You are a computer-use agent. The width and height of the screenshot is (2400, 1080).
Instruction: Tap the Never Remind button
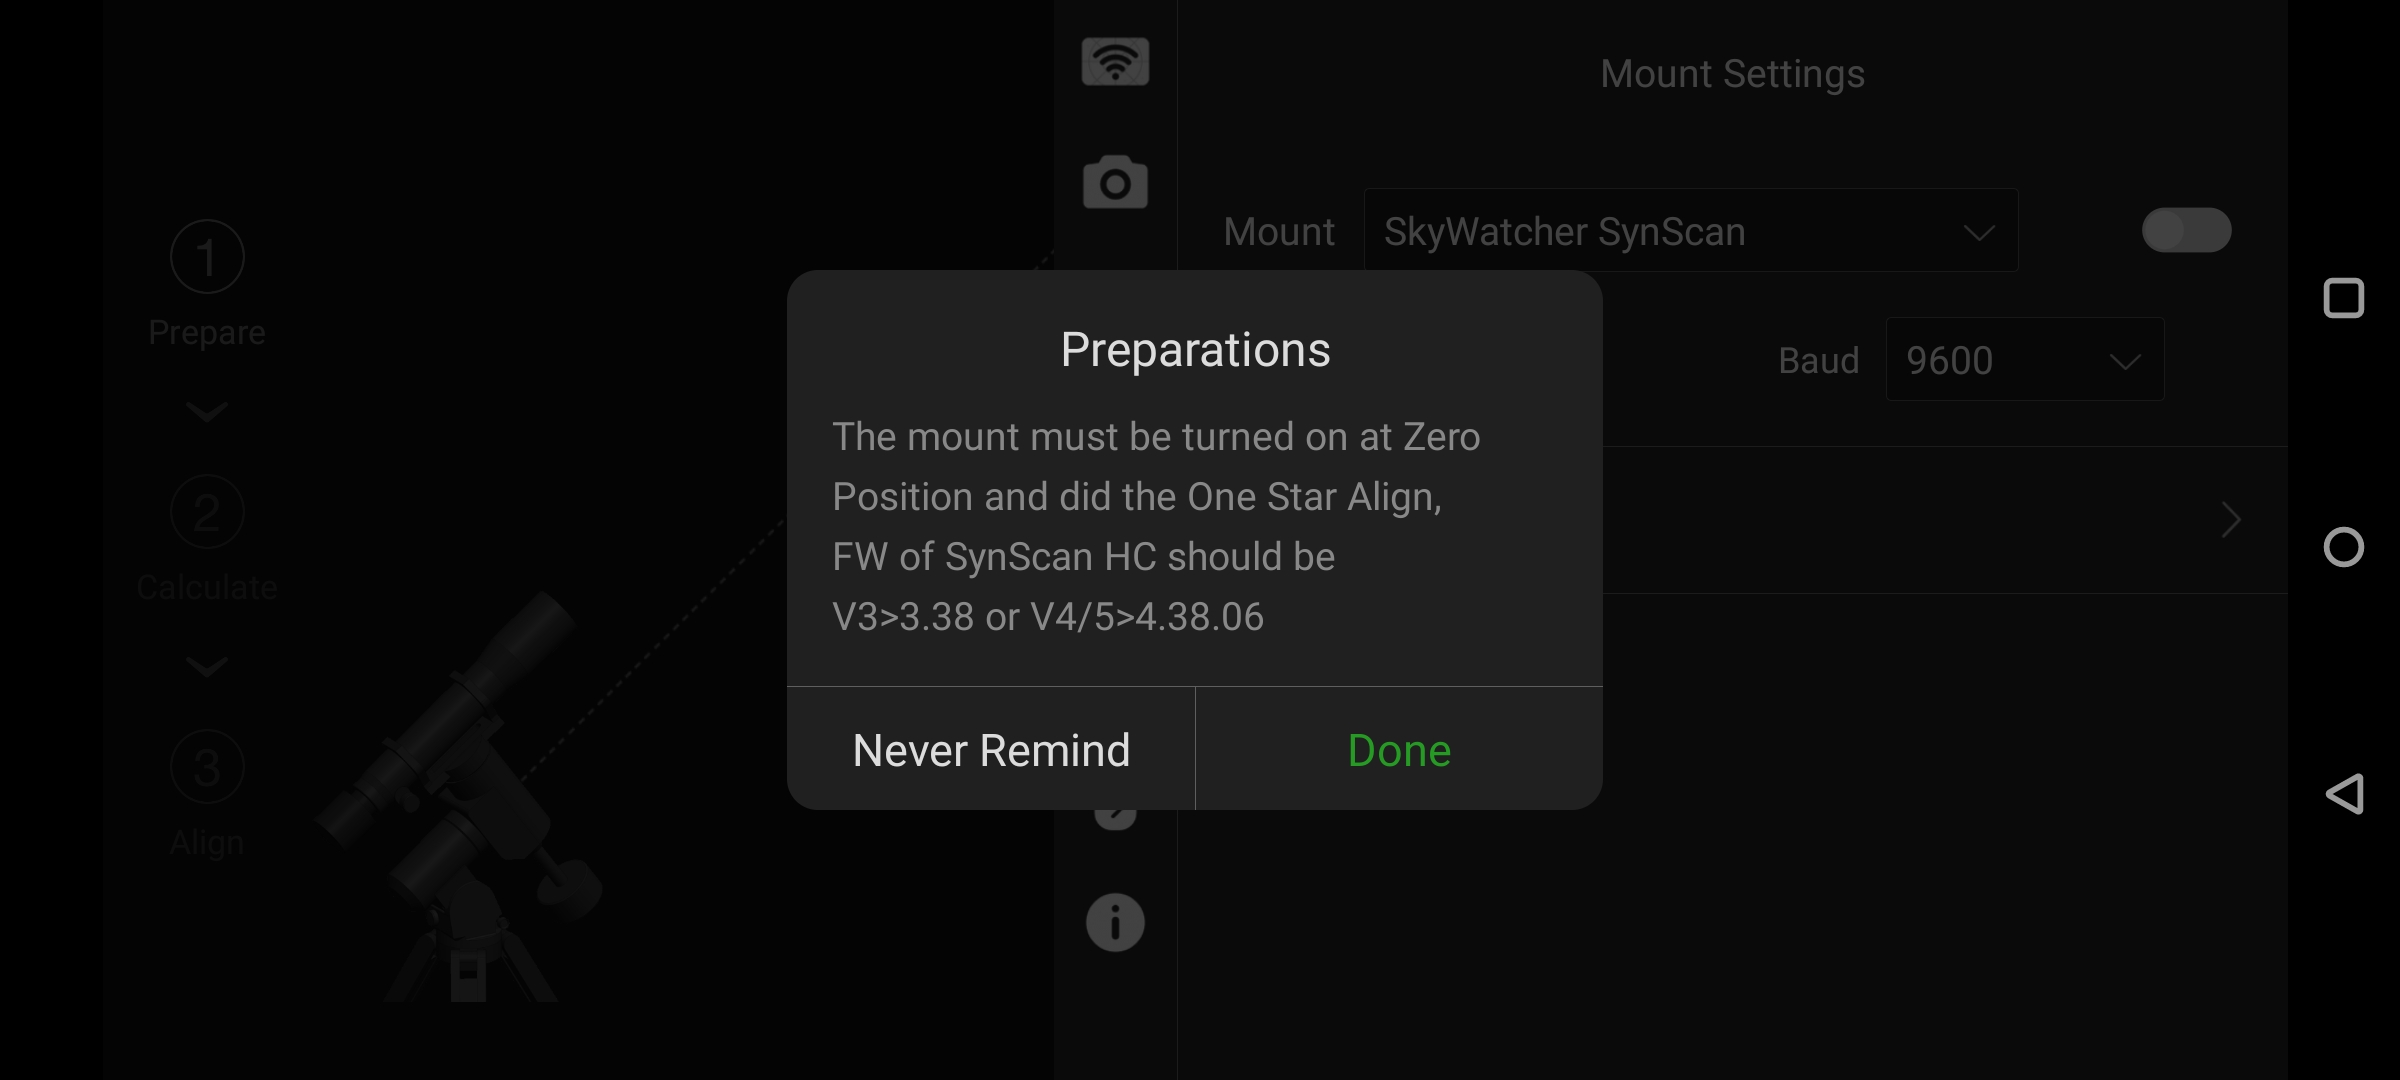point(991,750)
